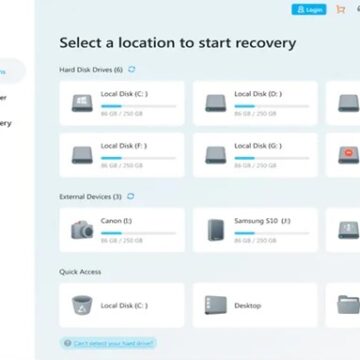The height and width of the screenshot is (360, 360).
Task: Select the highlighted left sidebar tab
Action: [12, 71]
